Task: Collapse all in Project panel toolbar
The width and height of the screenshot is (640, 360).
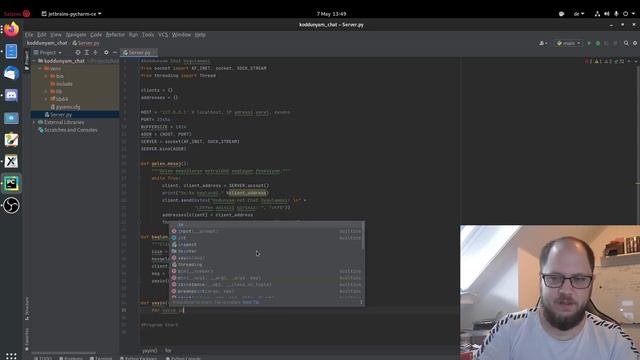Action: (x=95, y=52)
